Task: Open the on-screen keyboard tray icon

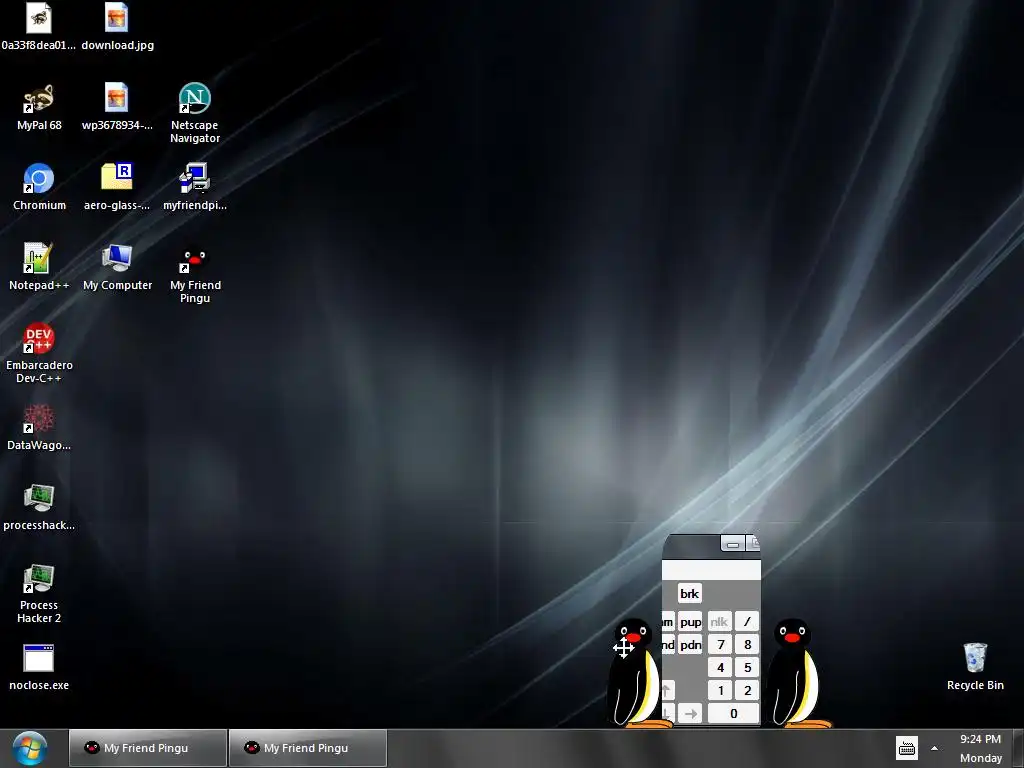Action: click(906, 748)
